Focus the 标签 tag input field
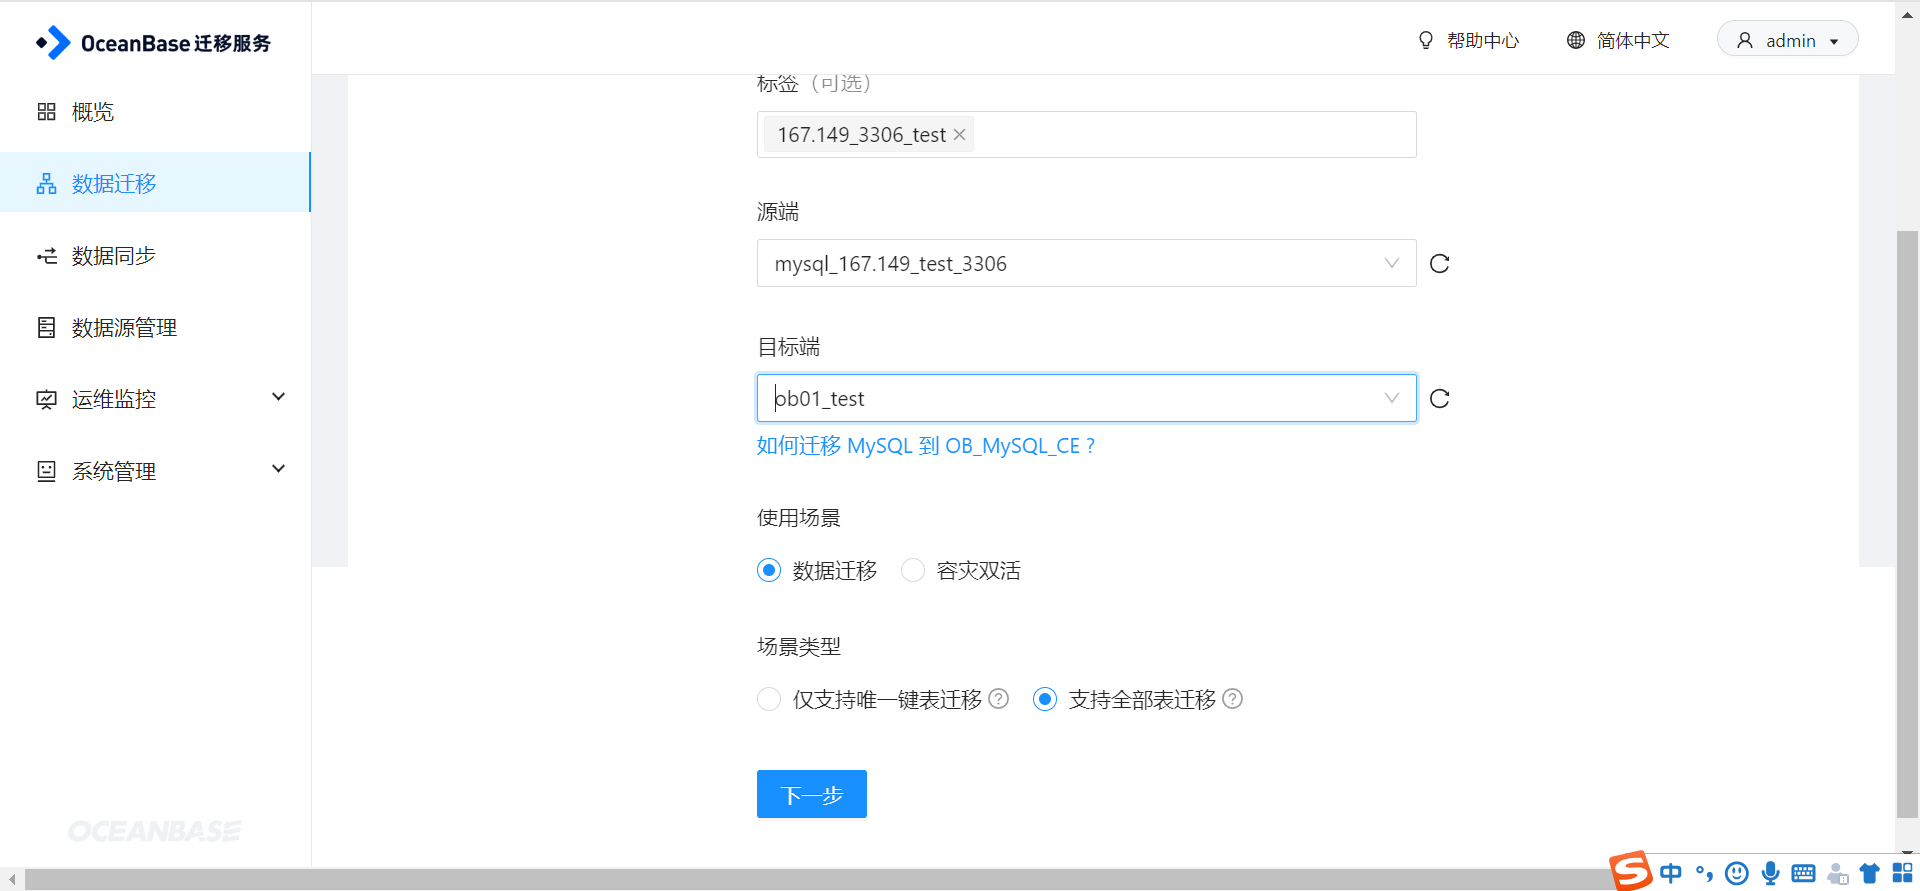 coord(1086,134)
